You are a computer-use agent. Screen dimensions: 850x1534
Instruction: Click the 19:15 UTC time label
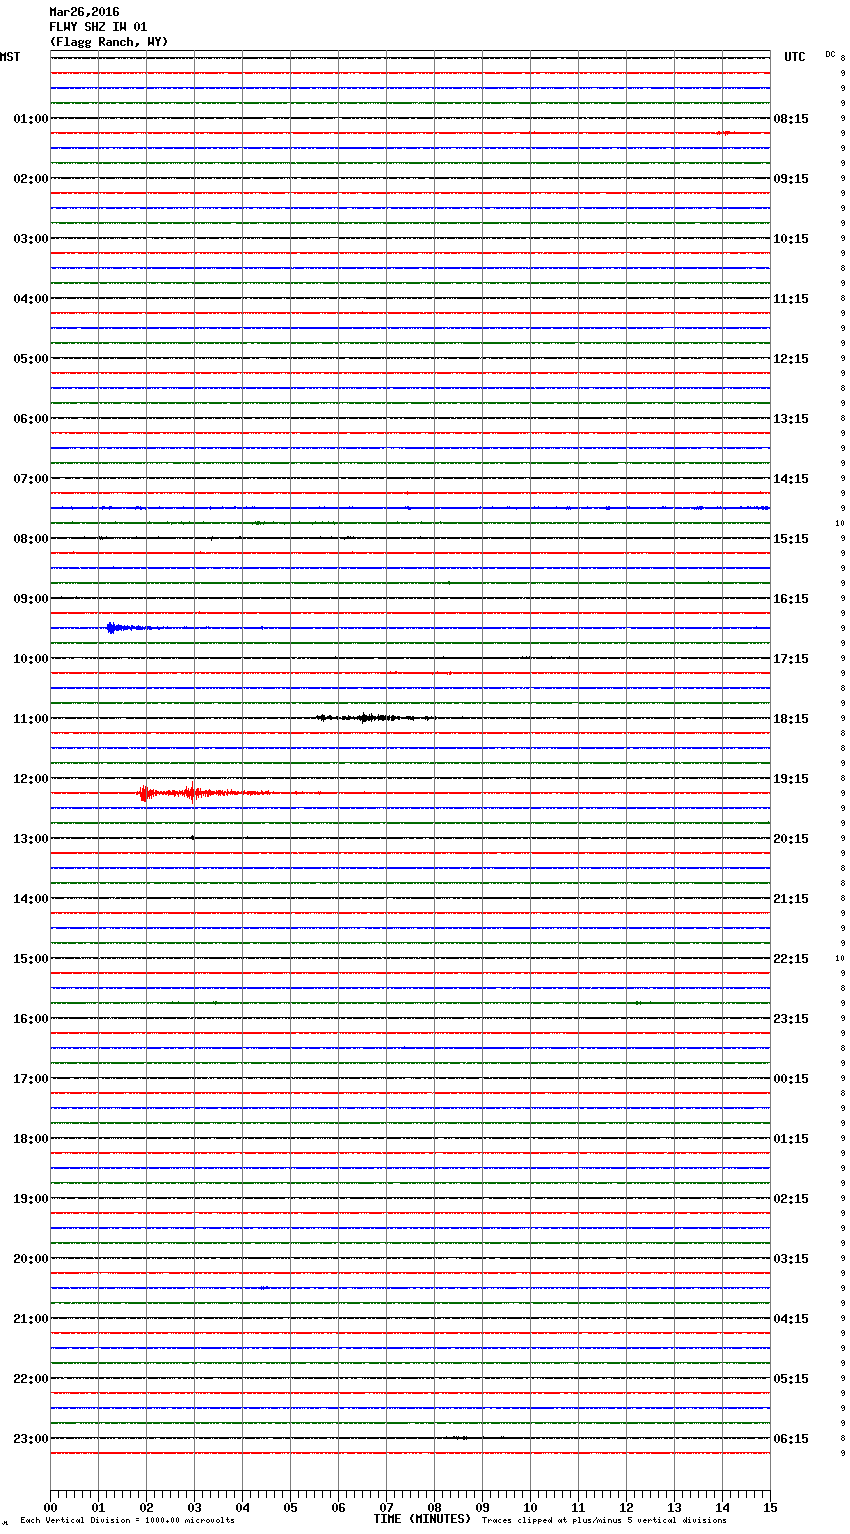point(791,779)
